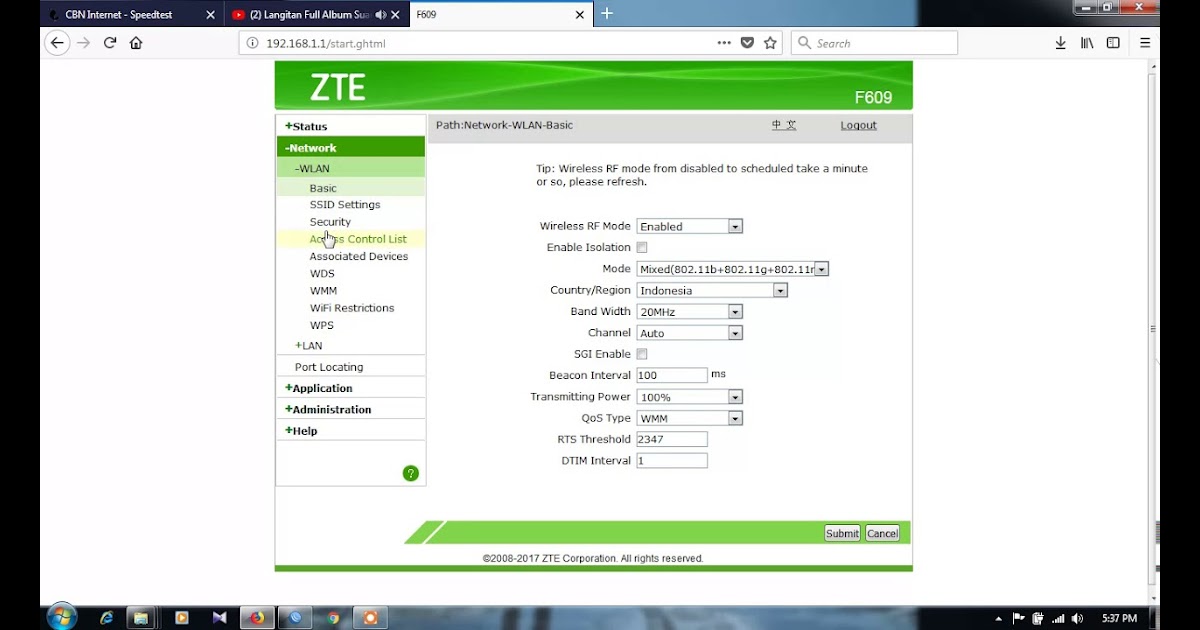Open the library icon in toolbar
The image size is (1200, 630).
click(x=1087, y=43)
